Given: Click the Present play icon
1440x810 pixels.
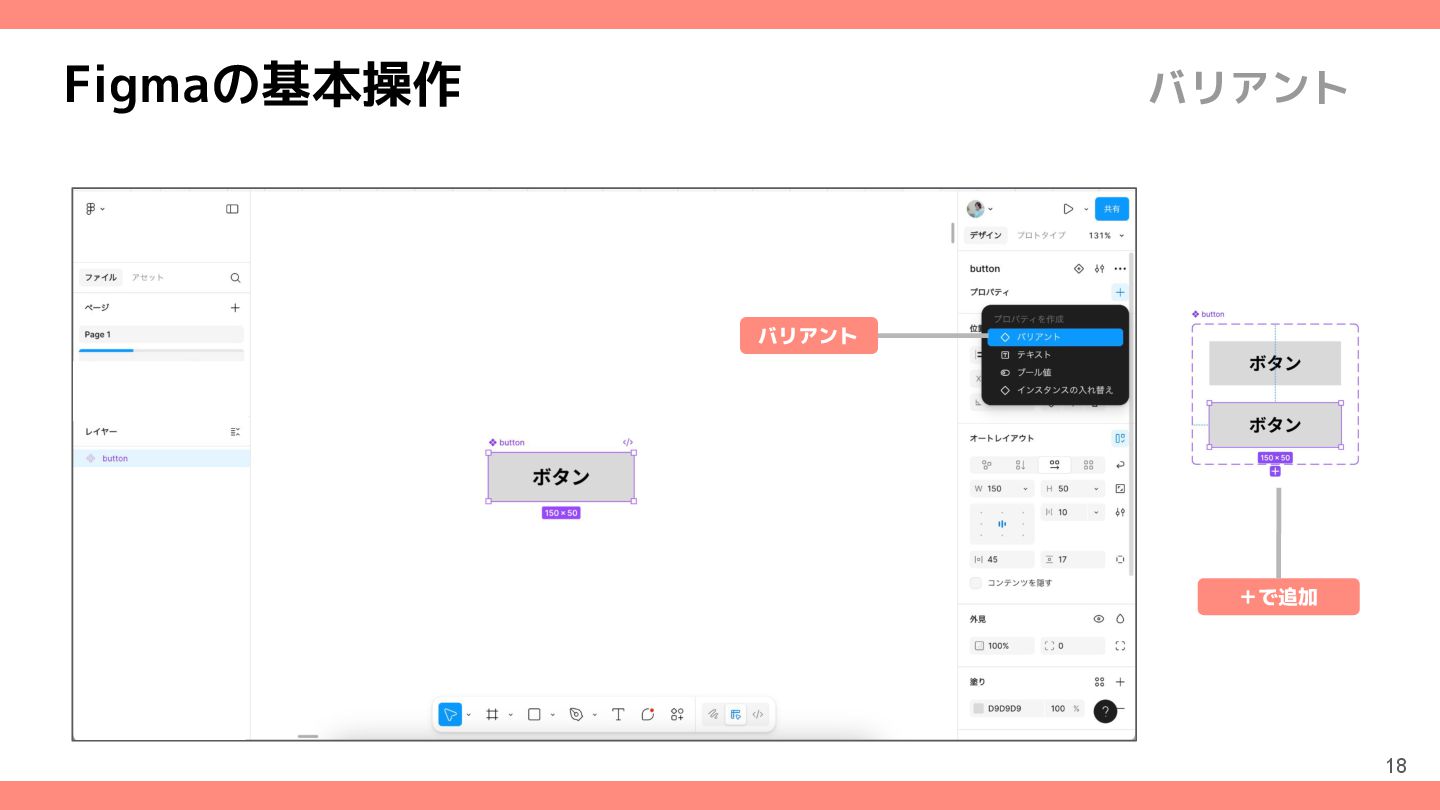Looking at the screenshot, I should [1068, 209].
